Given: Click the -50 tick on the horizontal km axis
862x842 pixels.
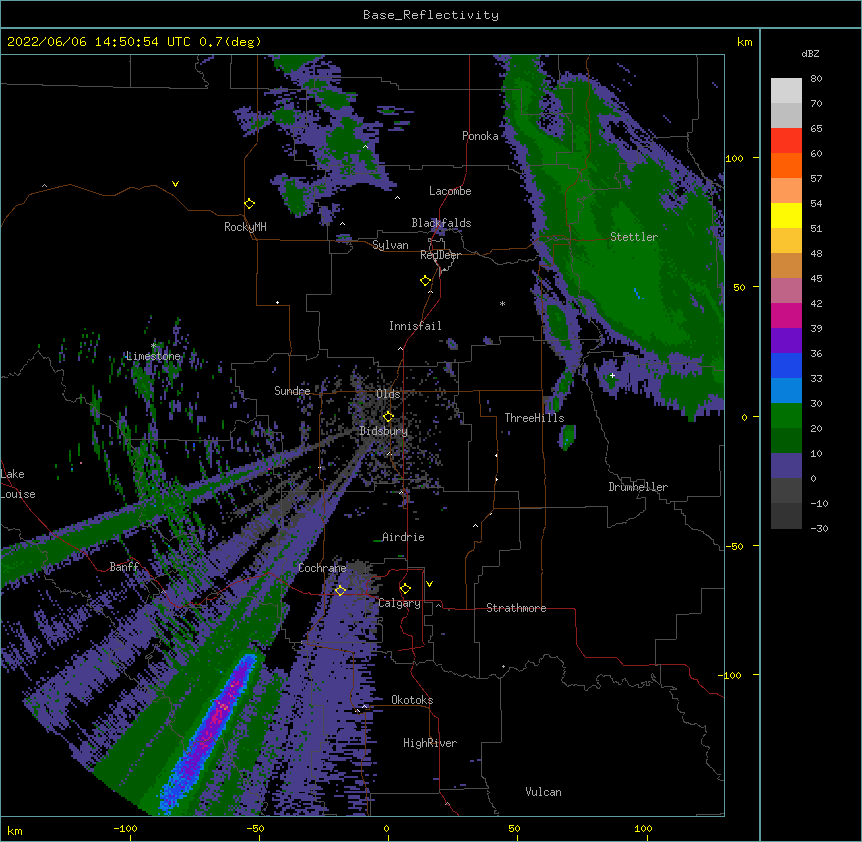Looking at the screenshot, I should click(255, 829).
